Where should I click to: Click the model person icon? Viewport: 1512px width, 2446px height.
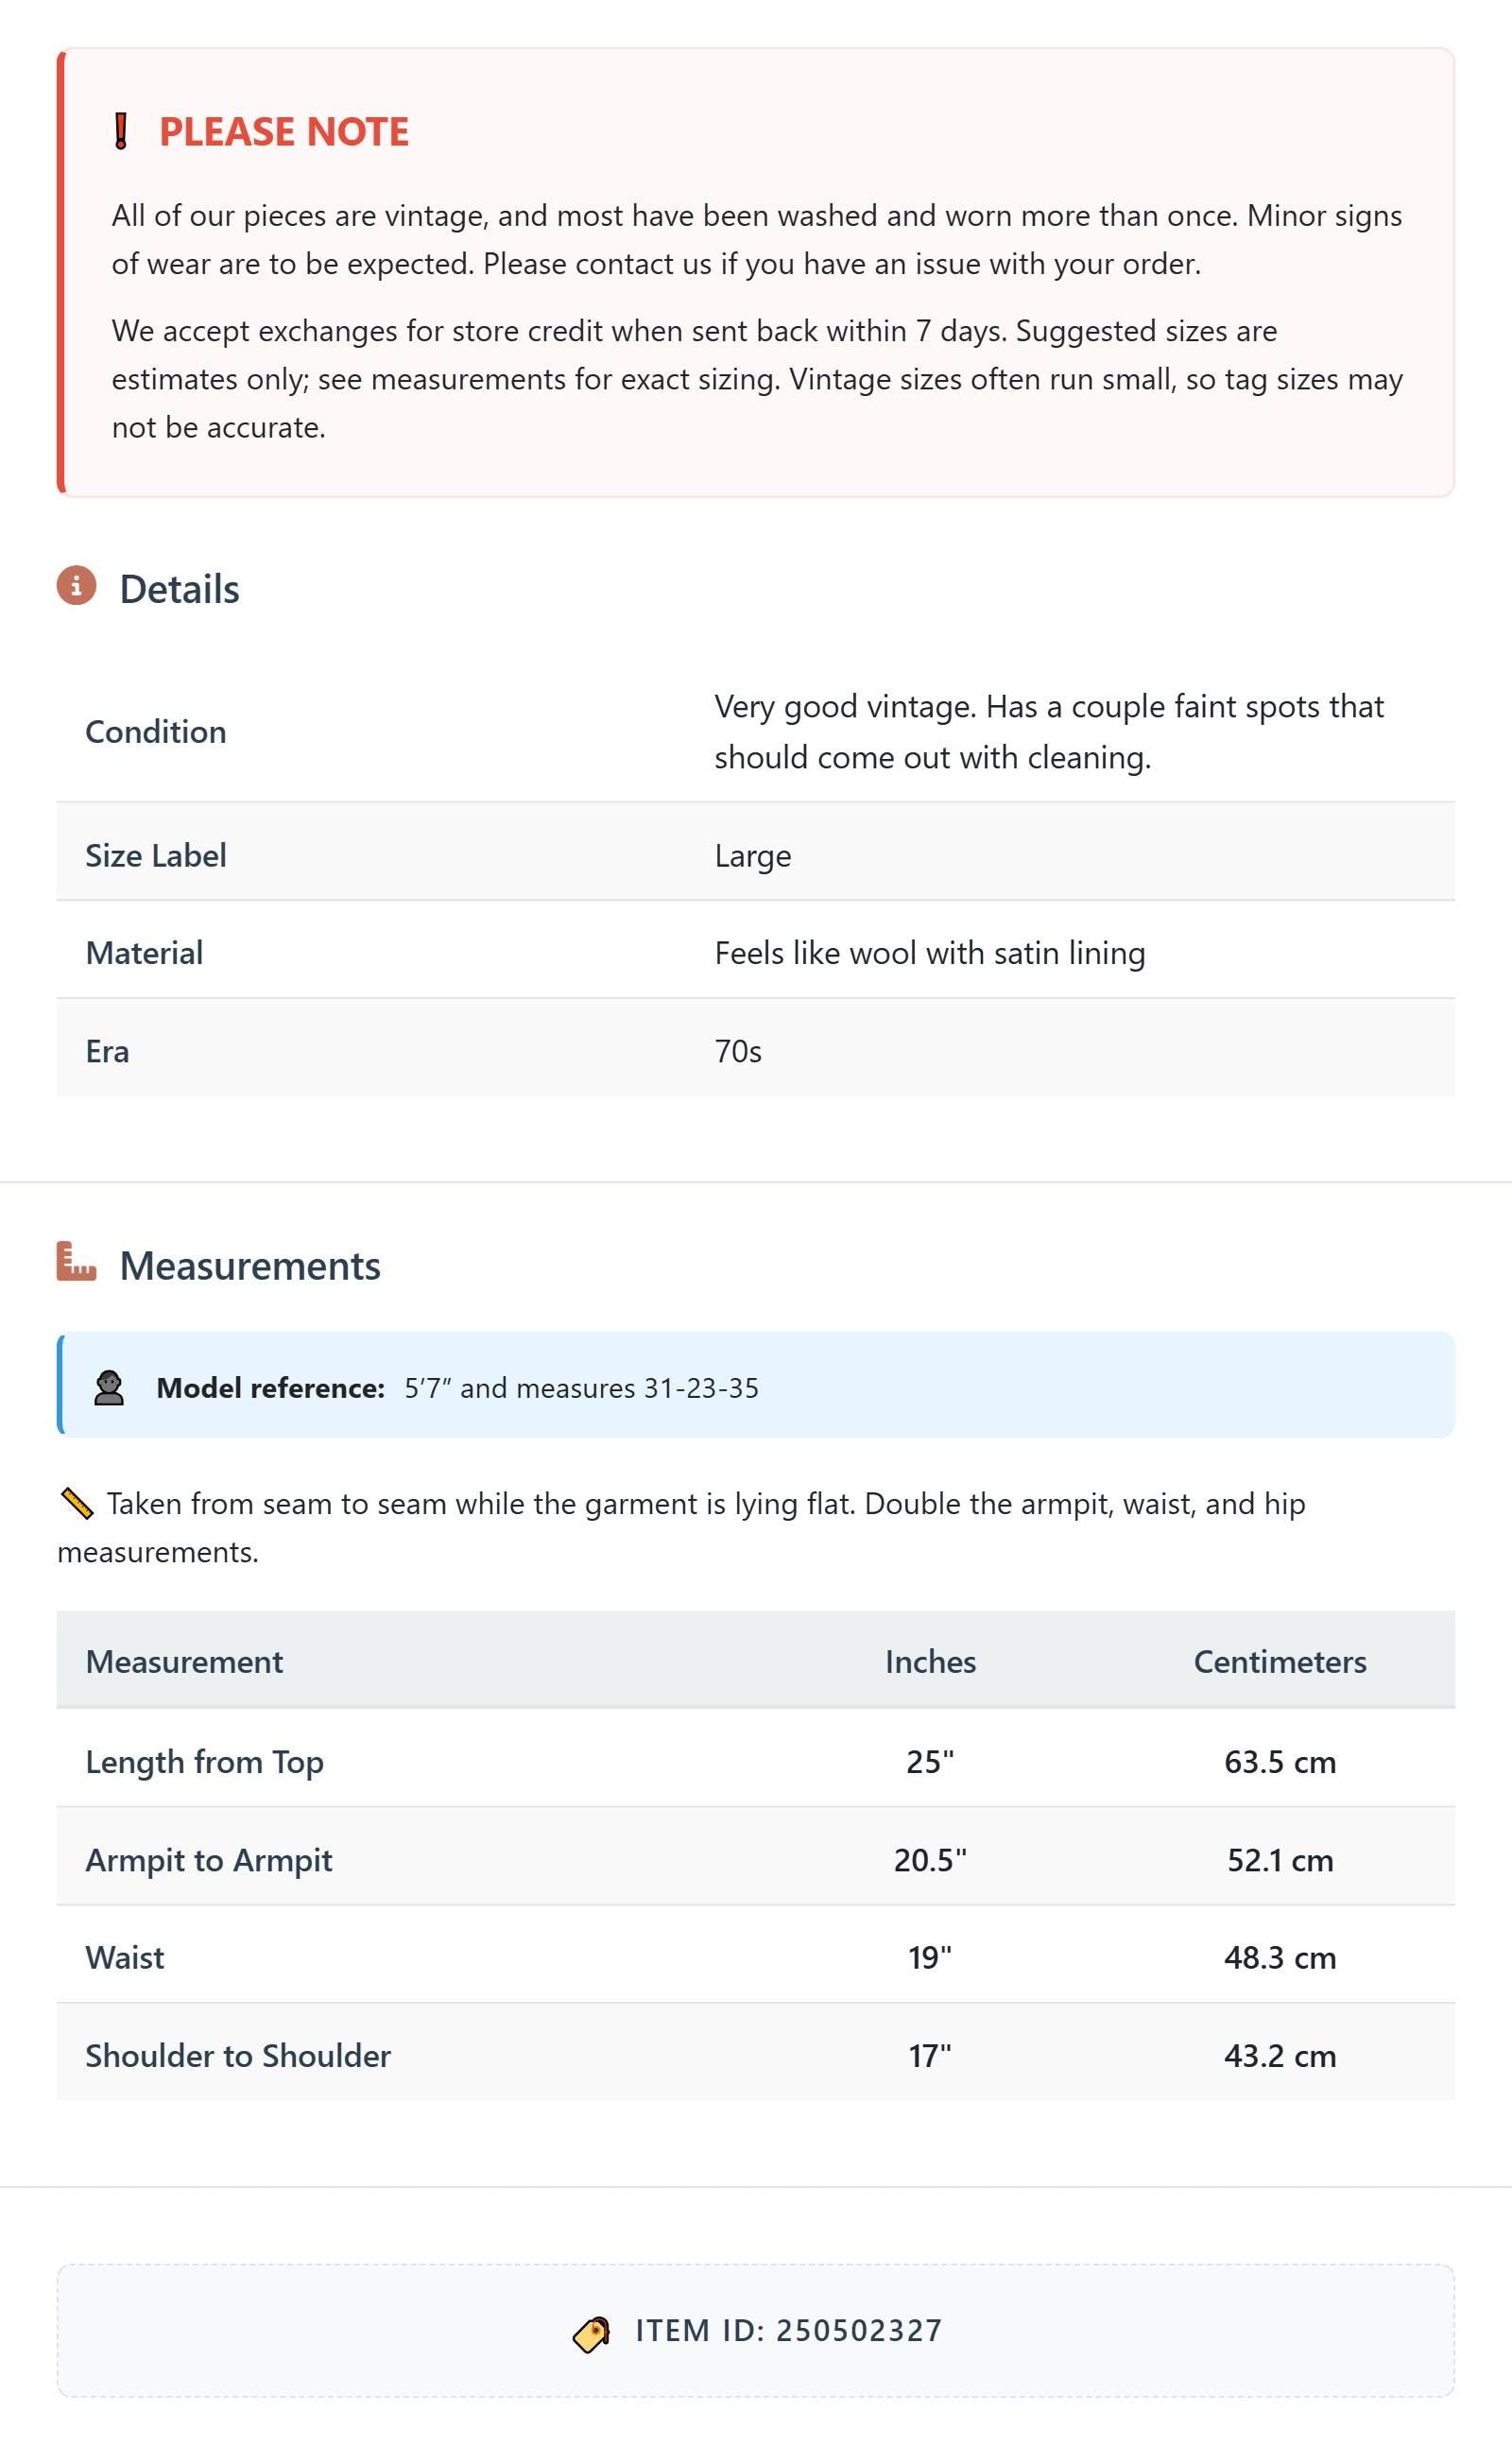coord(109,1388)
